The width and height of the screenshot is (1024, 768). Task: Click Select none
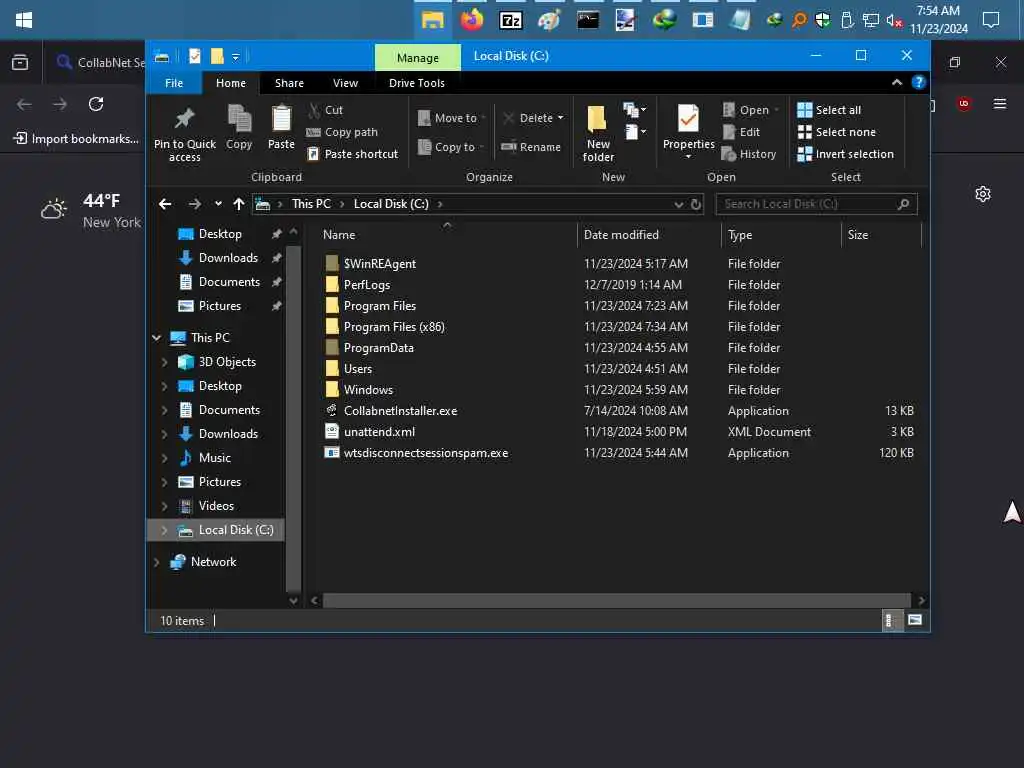point(836,132)
